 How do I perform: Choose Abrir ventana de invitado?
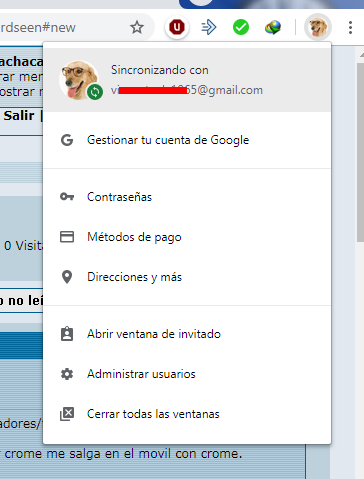187,334
